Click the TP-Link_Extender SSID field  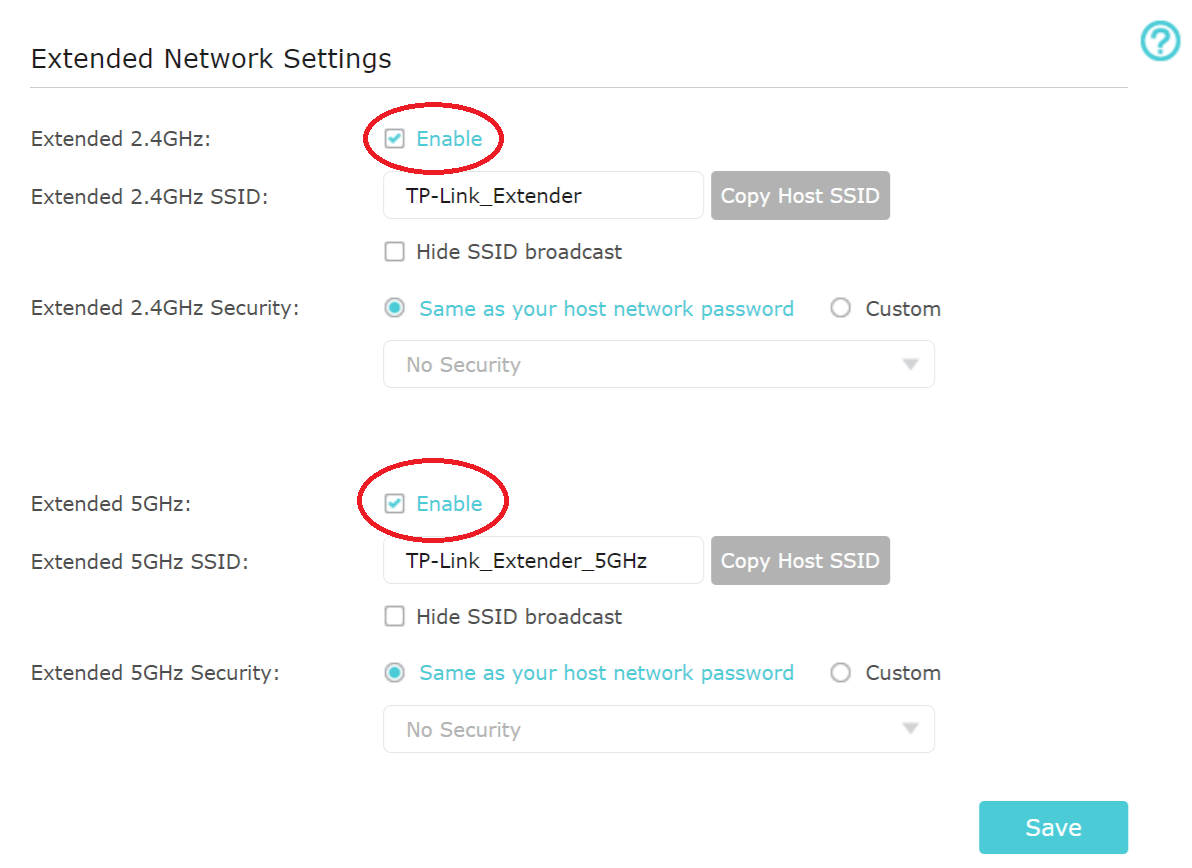tap(543, 196)
